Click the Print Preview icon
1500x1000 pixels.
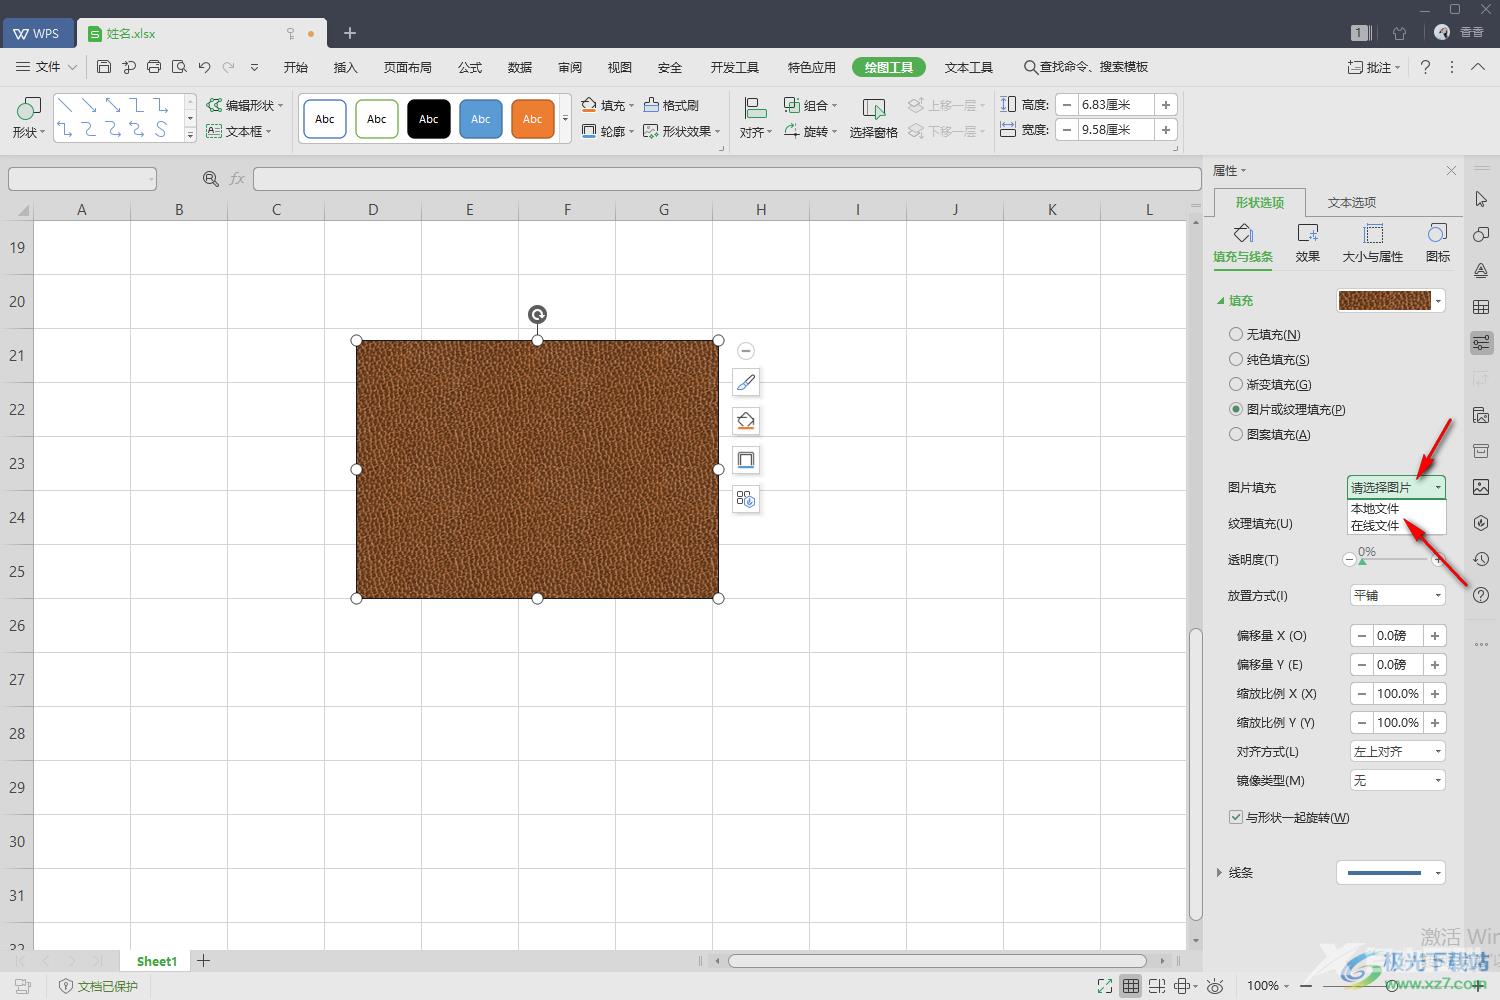coord(179,67)
